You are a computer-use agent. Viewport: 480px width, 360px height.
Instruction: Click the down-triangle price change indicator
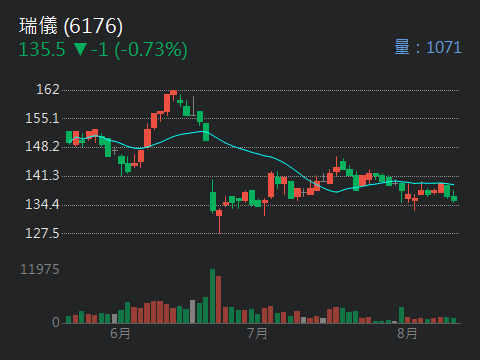pyautogui.click(x=81, y=49)
